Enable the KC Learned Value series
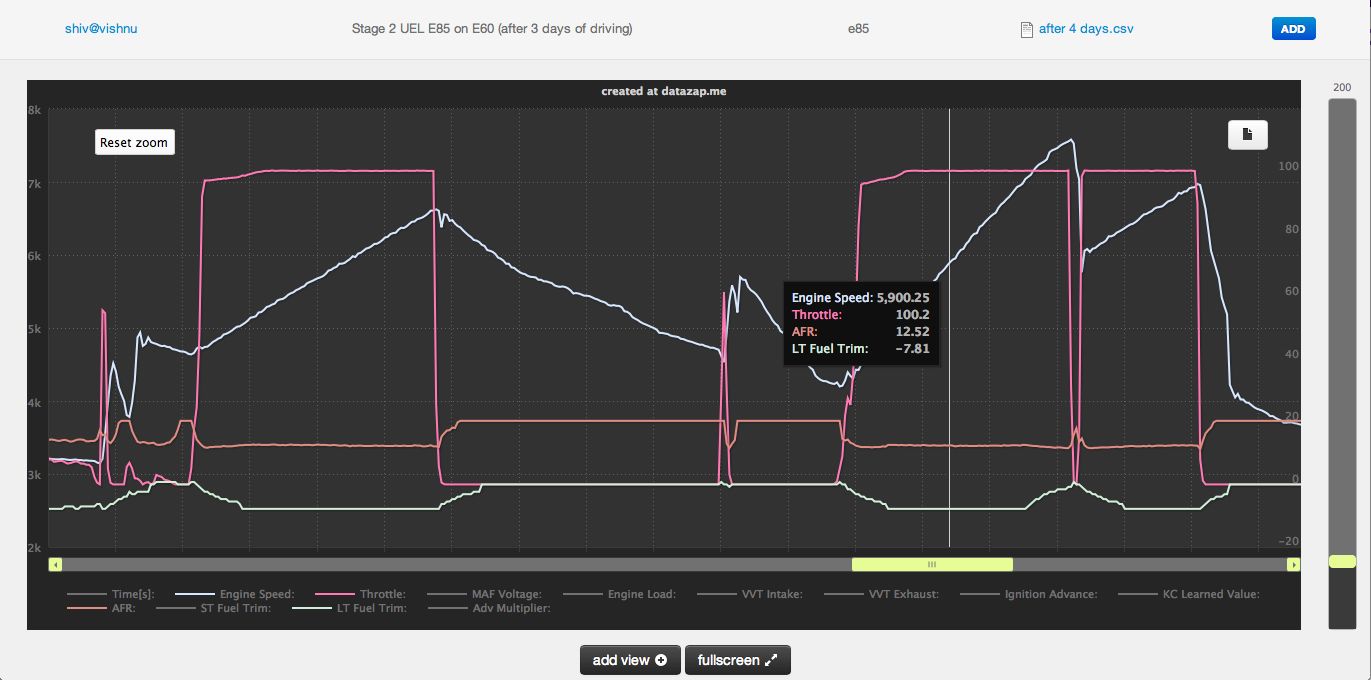 [x=1210, y=594]
